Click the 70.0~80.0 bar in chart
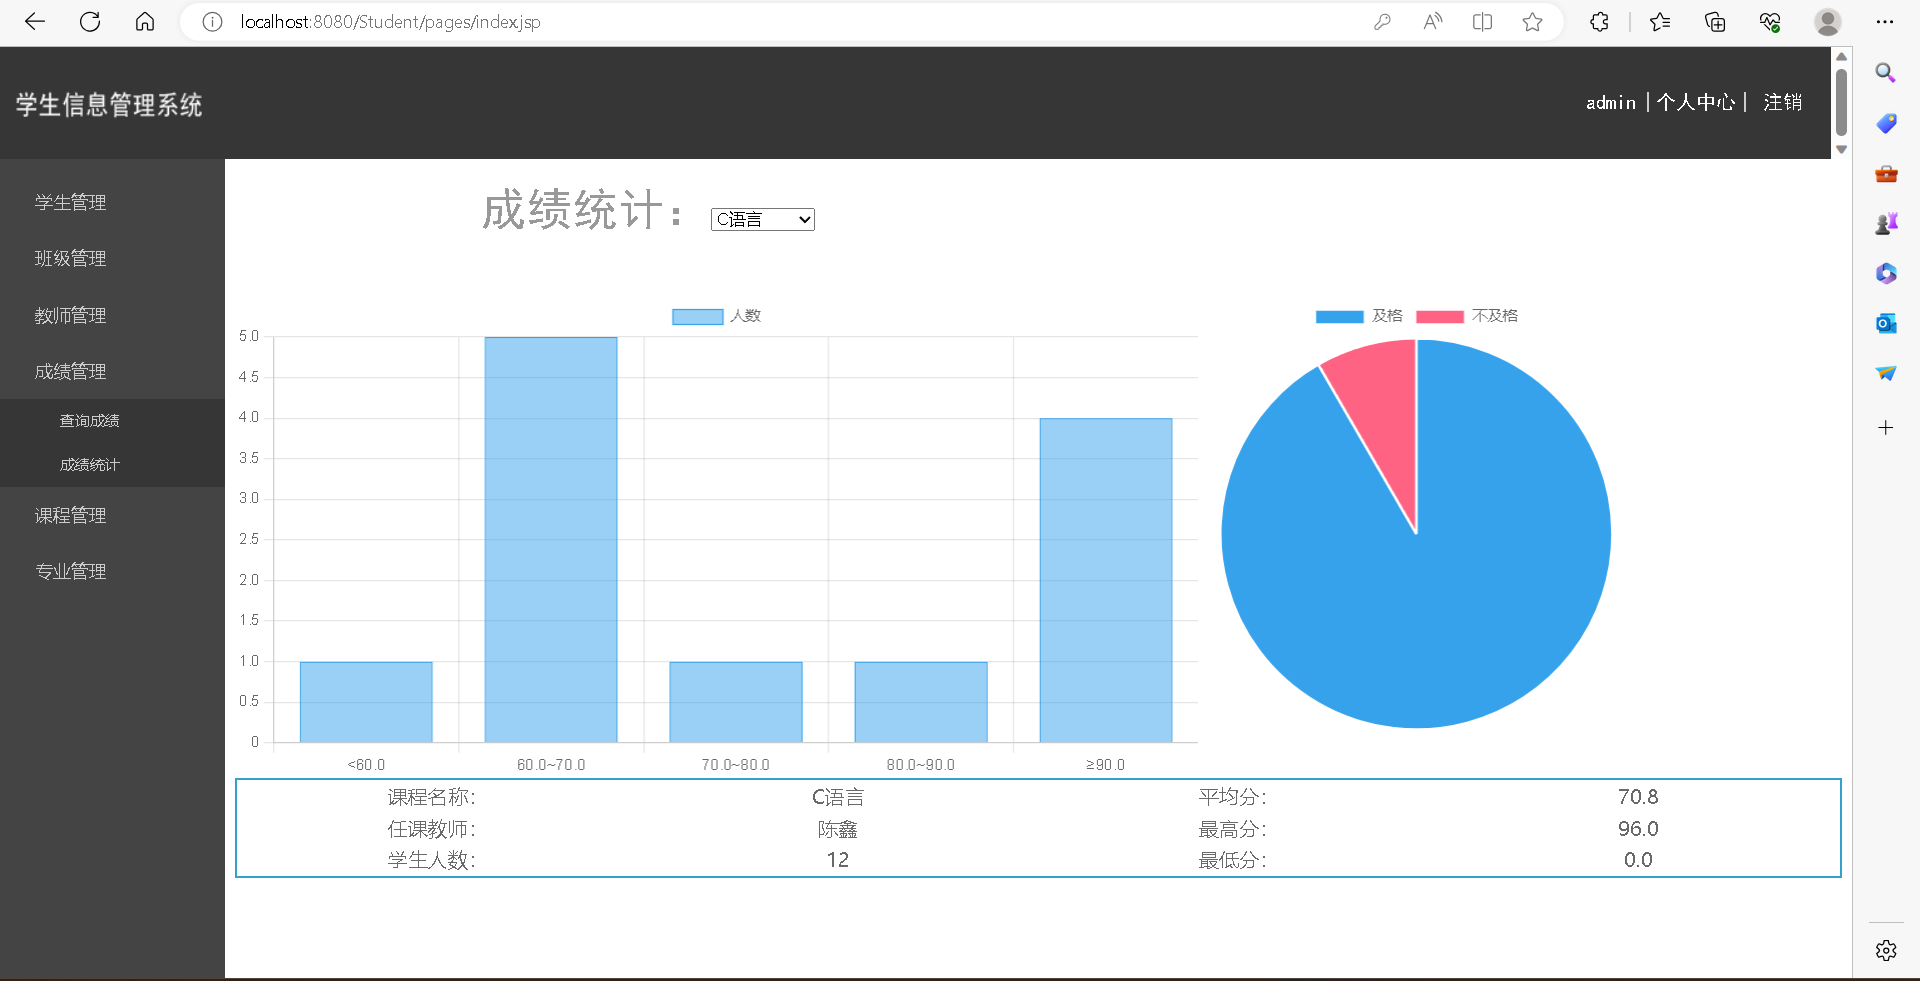This screenshot has height=981, width=1920. [736, 702]
